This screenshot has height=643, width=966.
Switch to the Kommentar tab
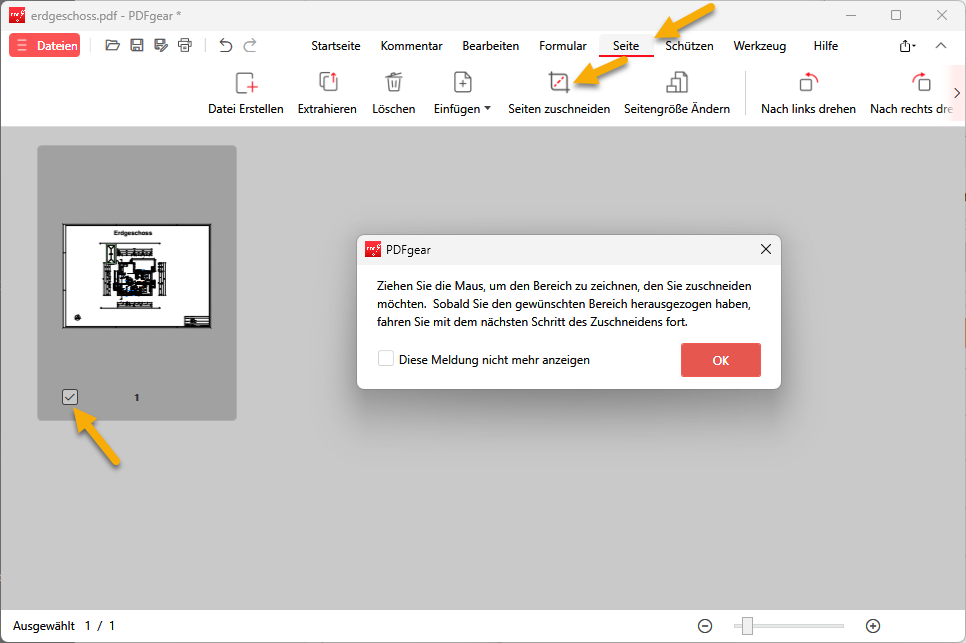click(x=411, y=46)
